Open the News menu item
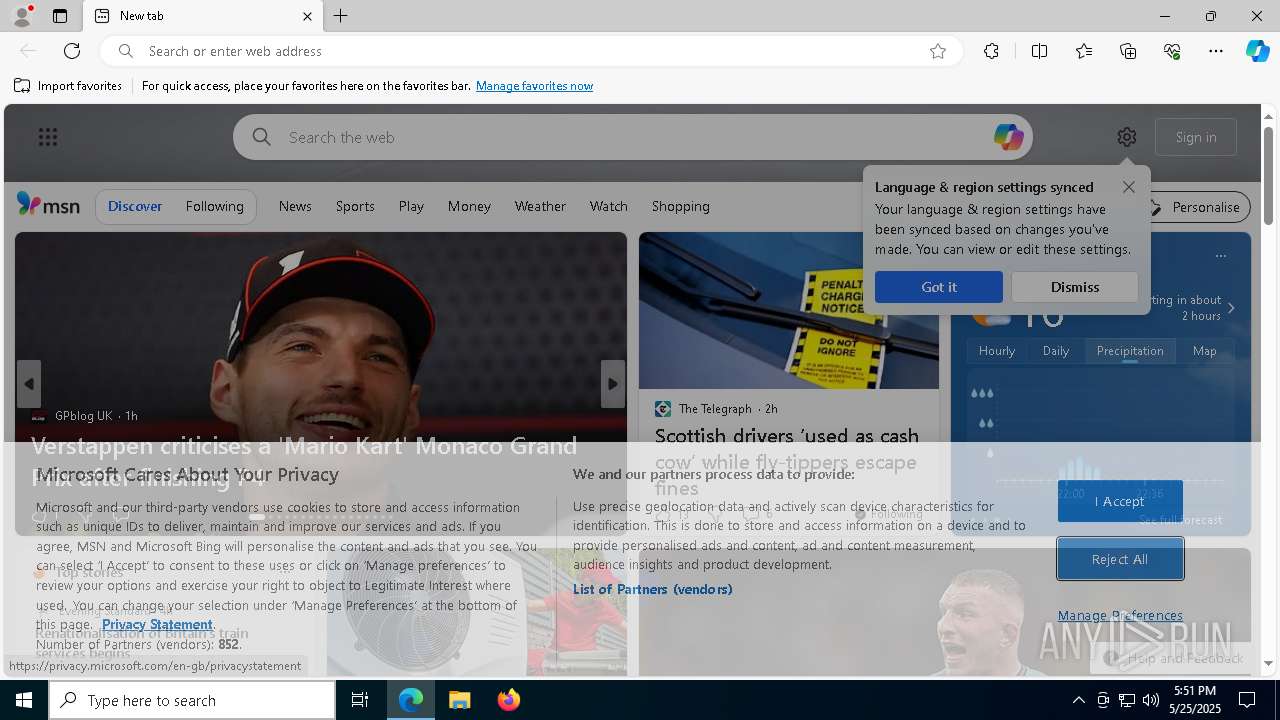 pyautogui.click(x=295, y=206)
